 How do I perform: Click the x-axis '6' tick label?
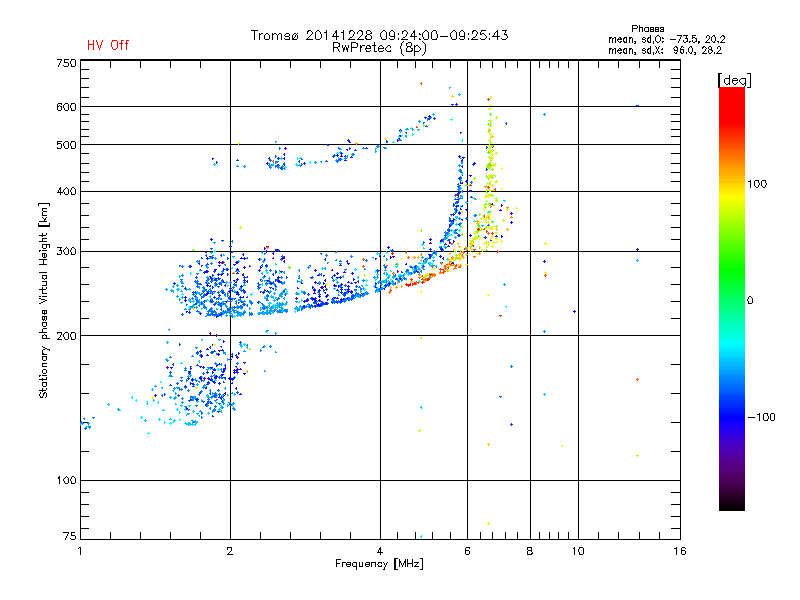tap(467, 551)
